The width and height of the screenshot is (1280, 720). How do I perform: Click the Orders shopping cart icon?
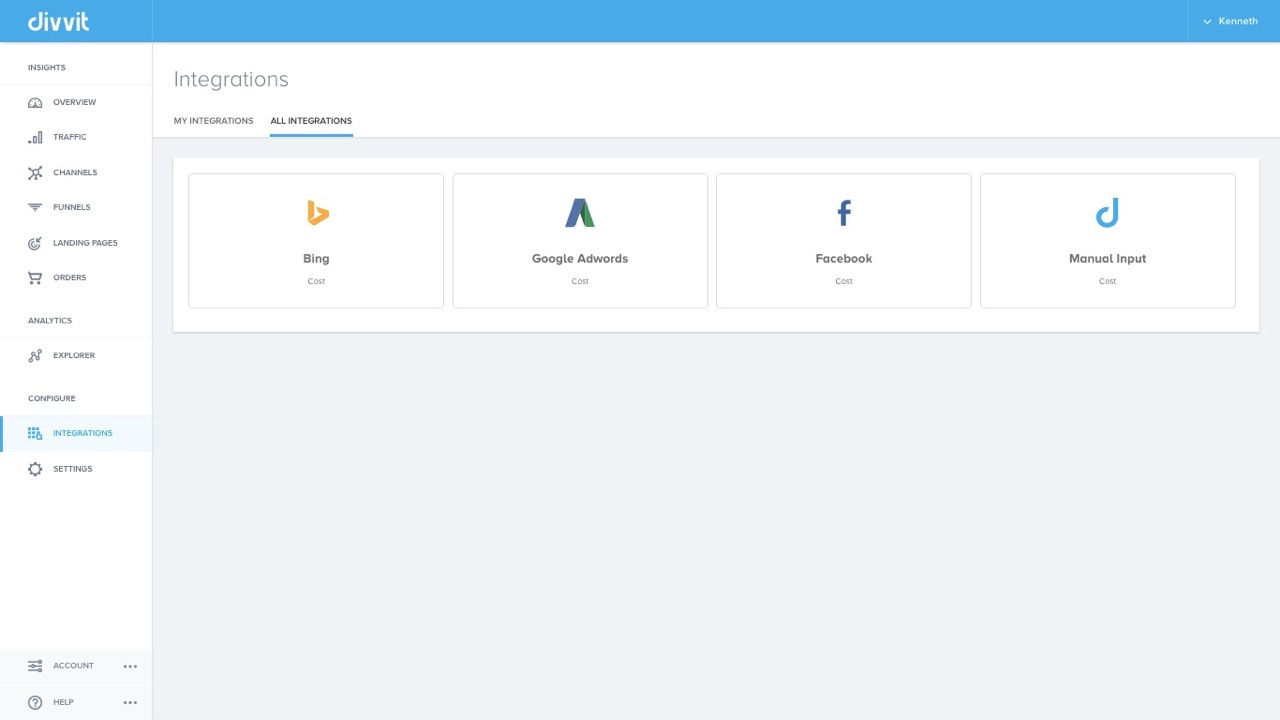click(35, 278)
